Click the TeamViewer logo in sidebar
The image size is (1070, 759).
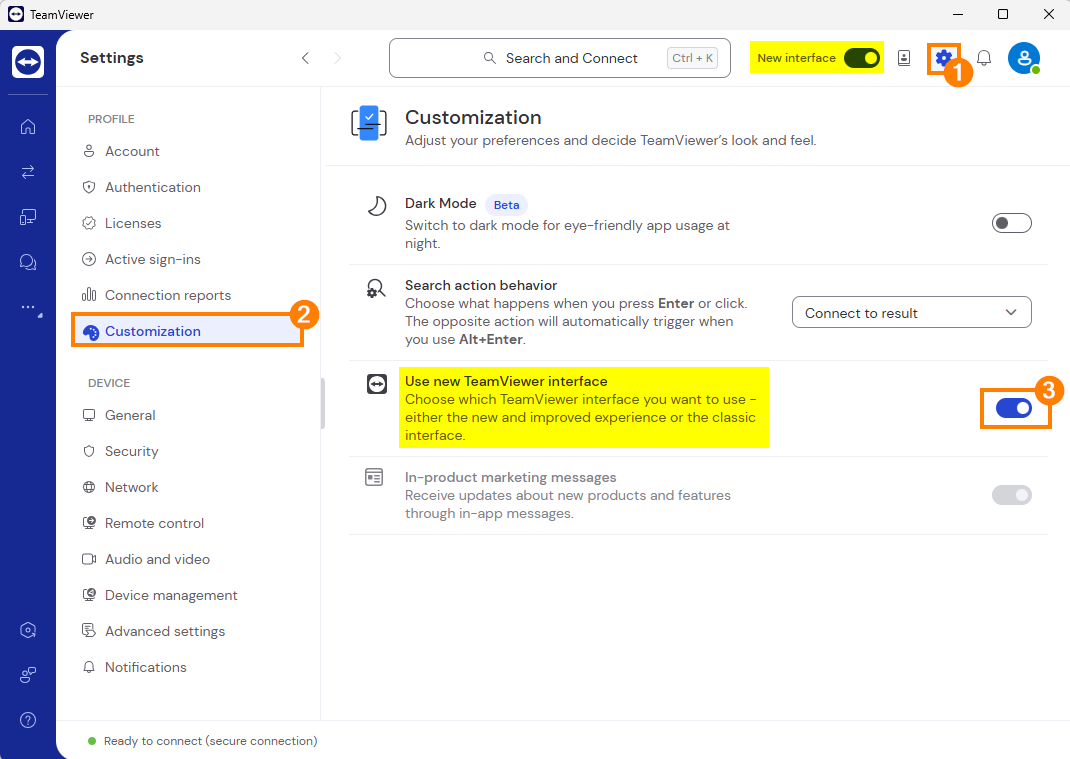tap(28, 62)
